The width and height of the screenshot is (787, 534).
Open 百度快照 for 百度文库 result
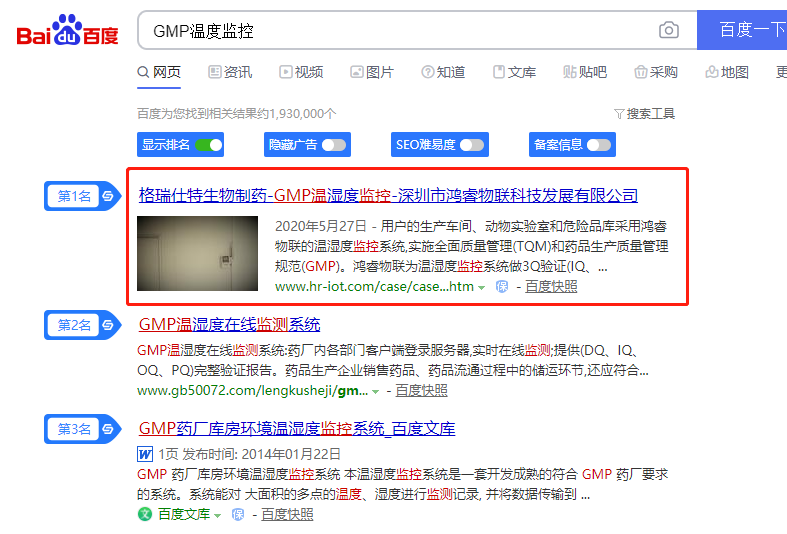point(287,514)
